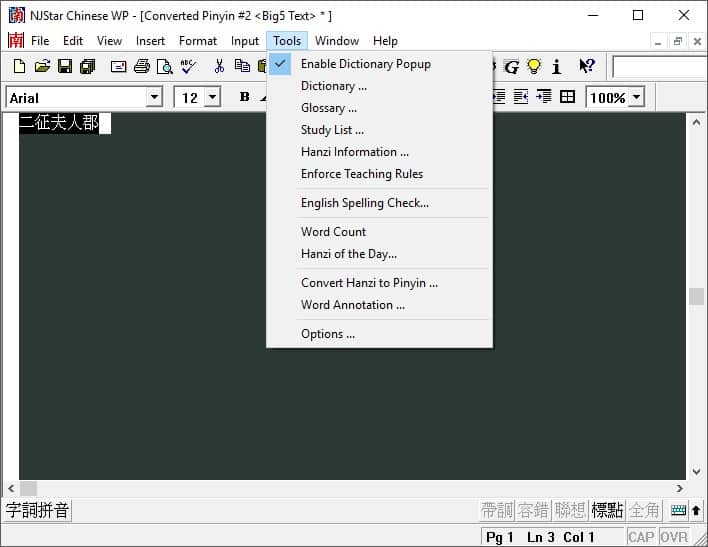This screenshot has height=547, width=708.
Task: Open Print Preview magnifier icon
Action: [164, 66]
